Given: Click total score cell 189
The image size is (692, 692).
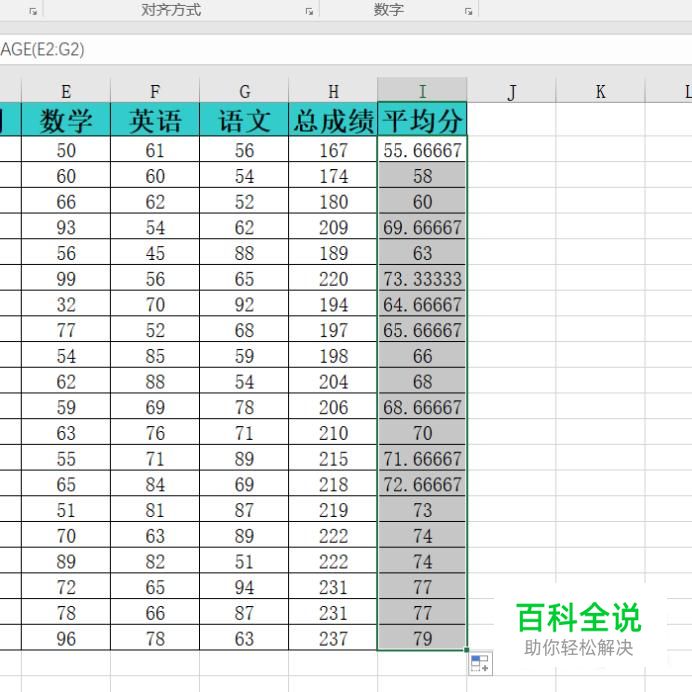Looking at the screenshot, I should [333, 252].
